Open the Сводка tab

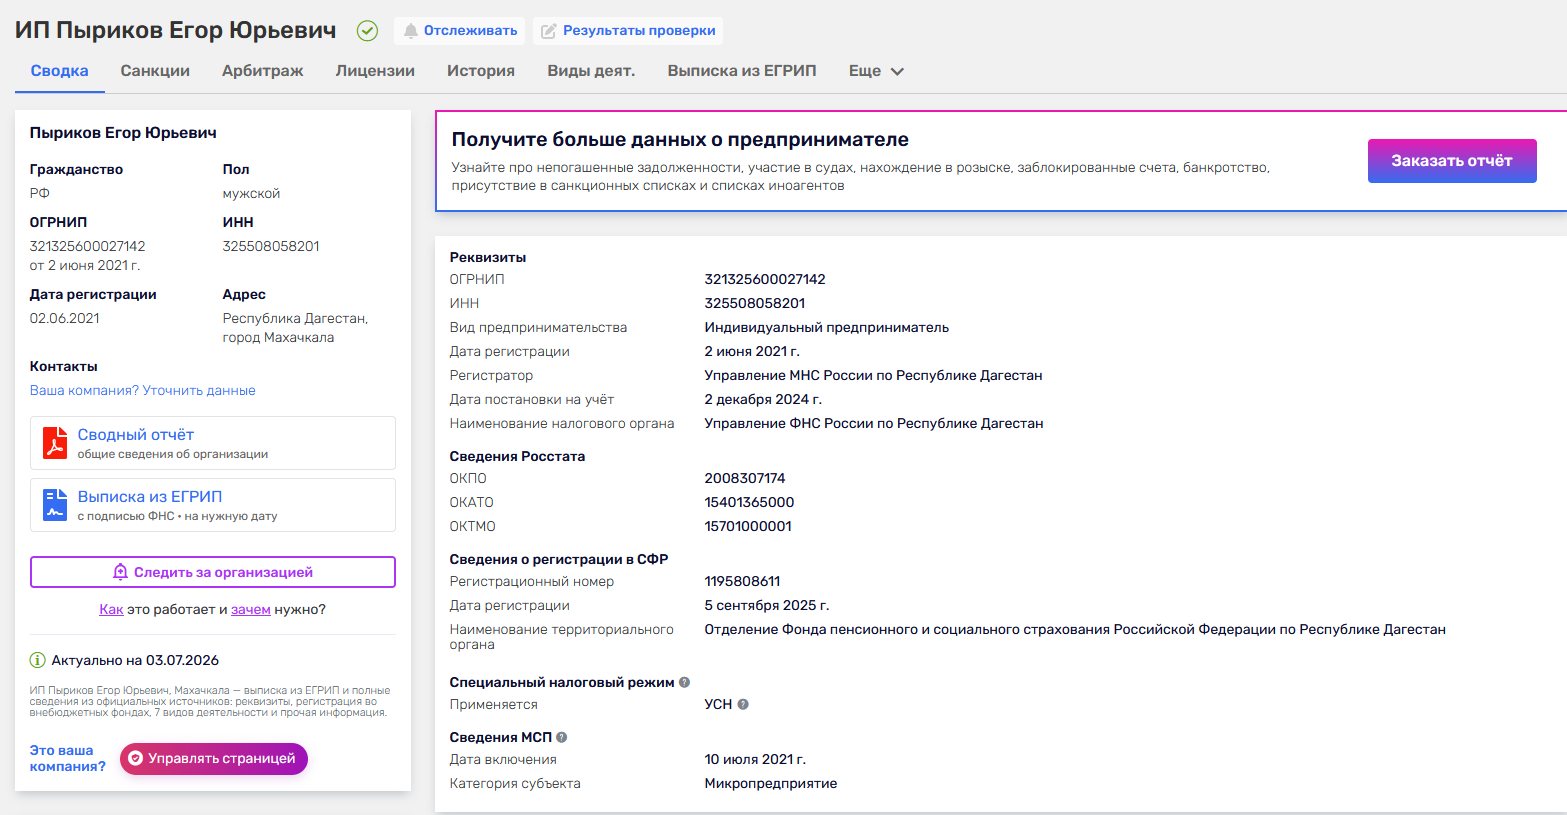pyautogui.click(x=59, y=71)
